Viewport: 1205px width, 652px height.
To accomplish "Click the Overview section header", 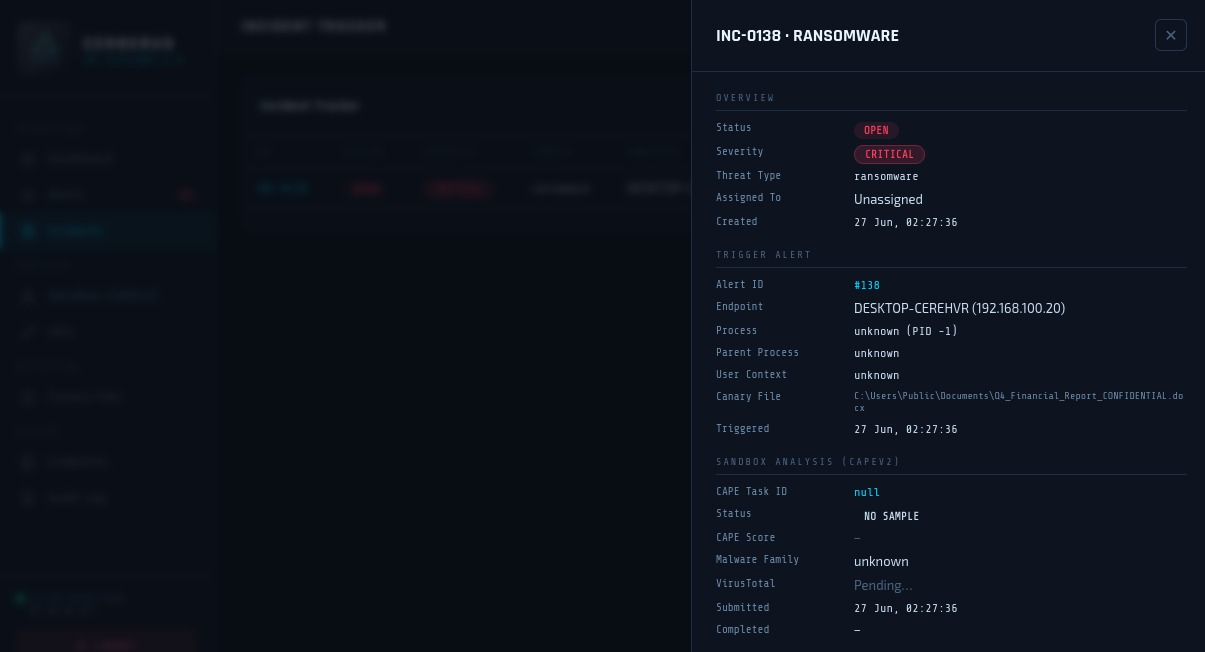I will [745, 98].
